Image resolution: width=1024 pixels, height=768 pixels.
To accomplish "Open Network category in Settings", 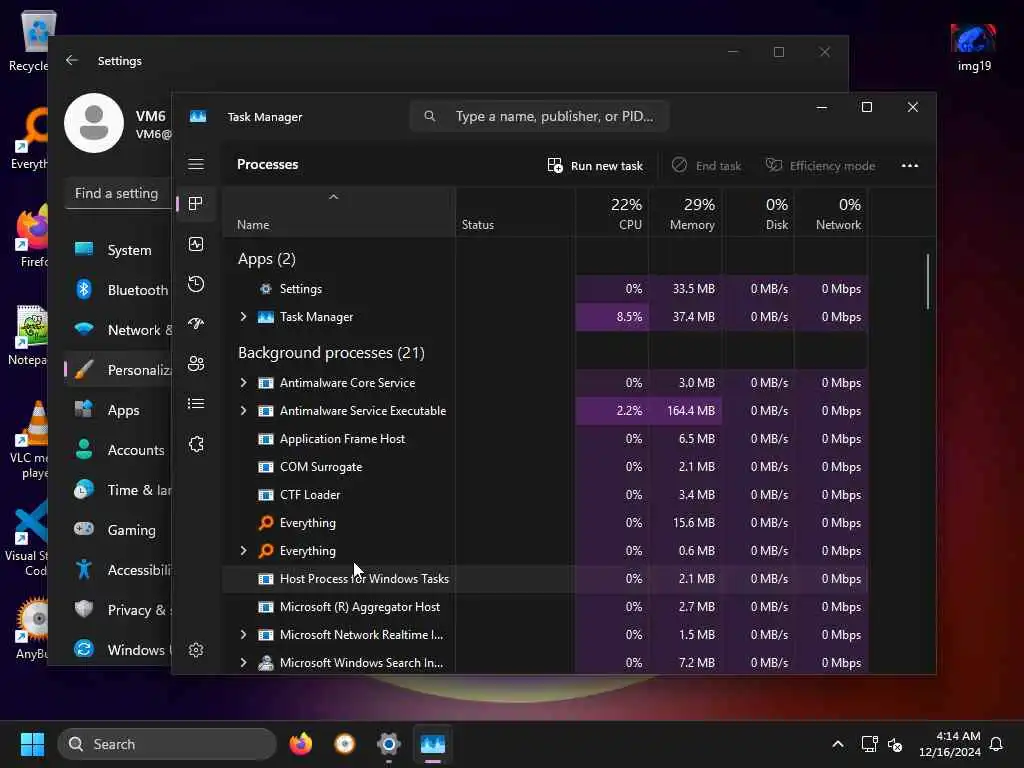I will tap(118, 330).
